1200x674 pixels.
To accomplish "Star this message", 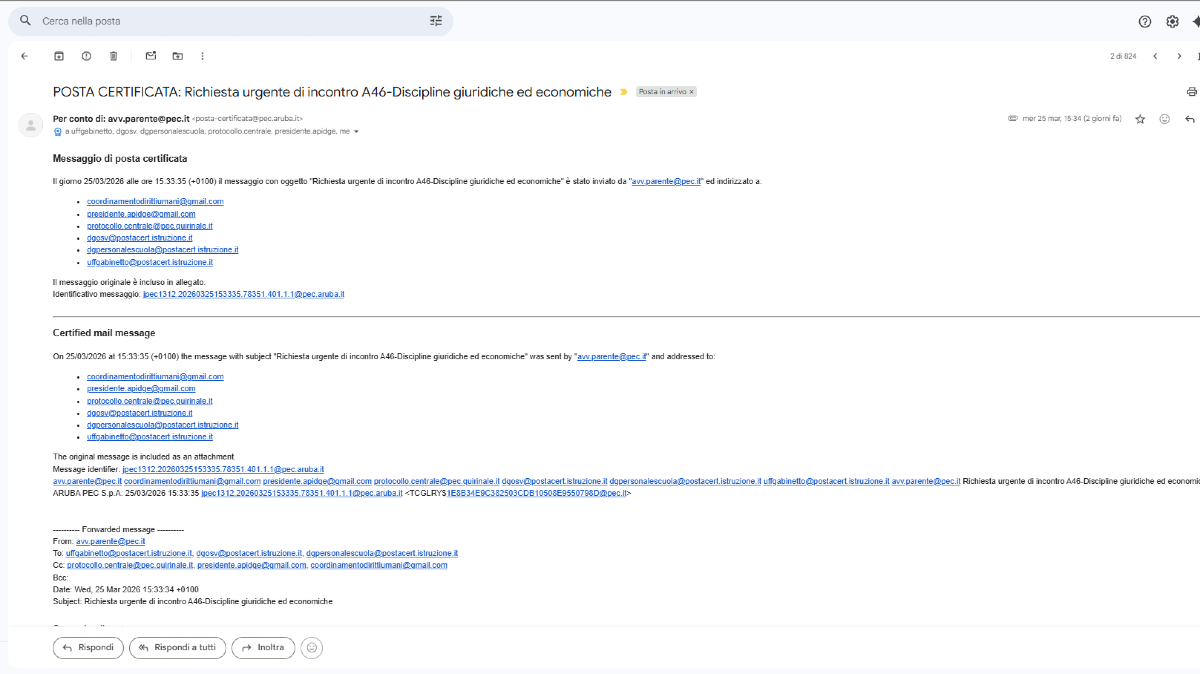I will (x=1140, y=119).
